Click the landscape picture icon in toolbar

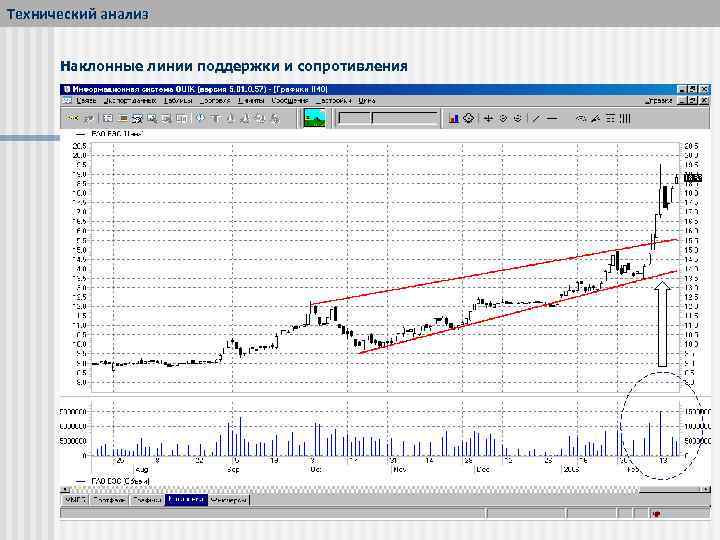[x=315, y=118]
